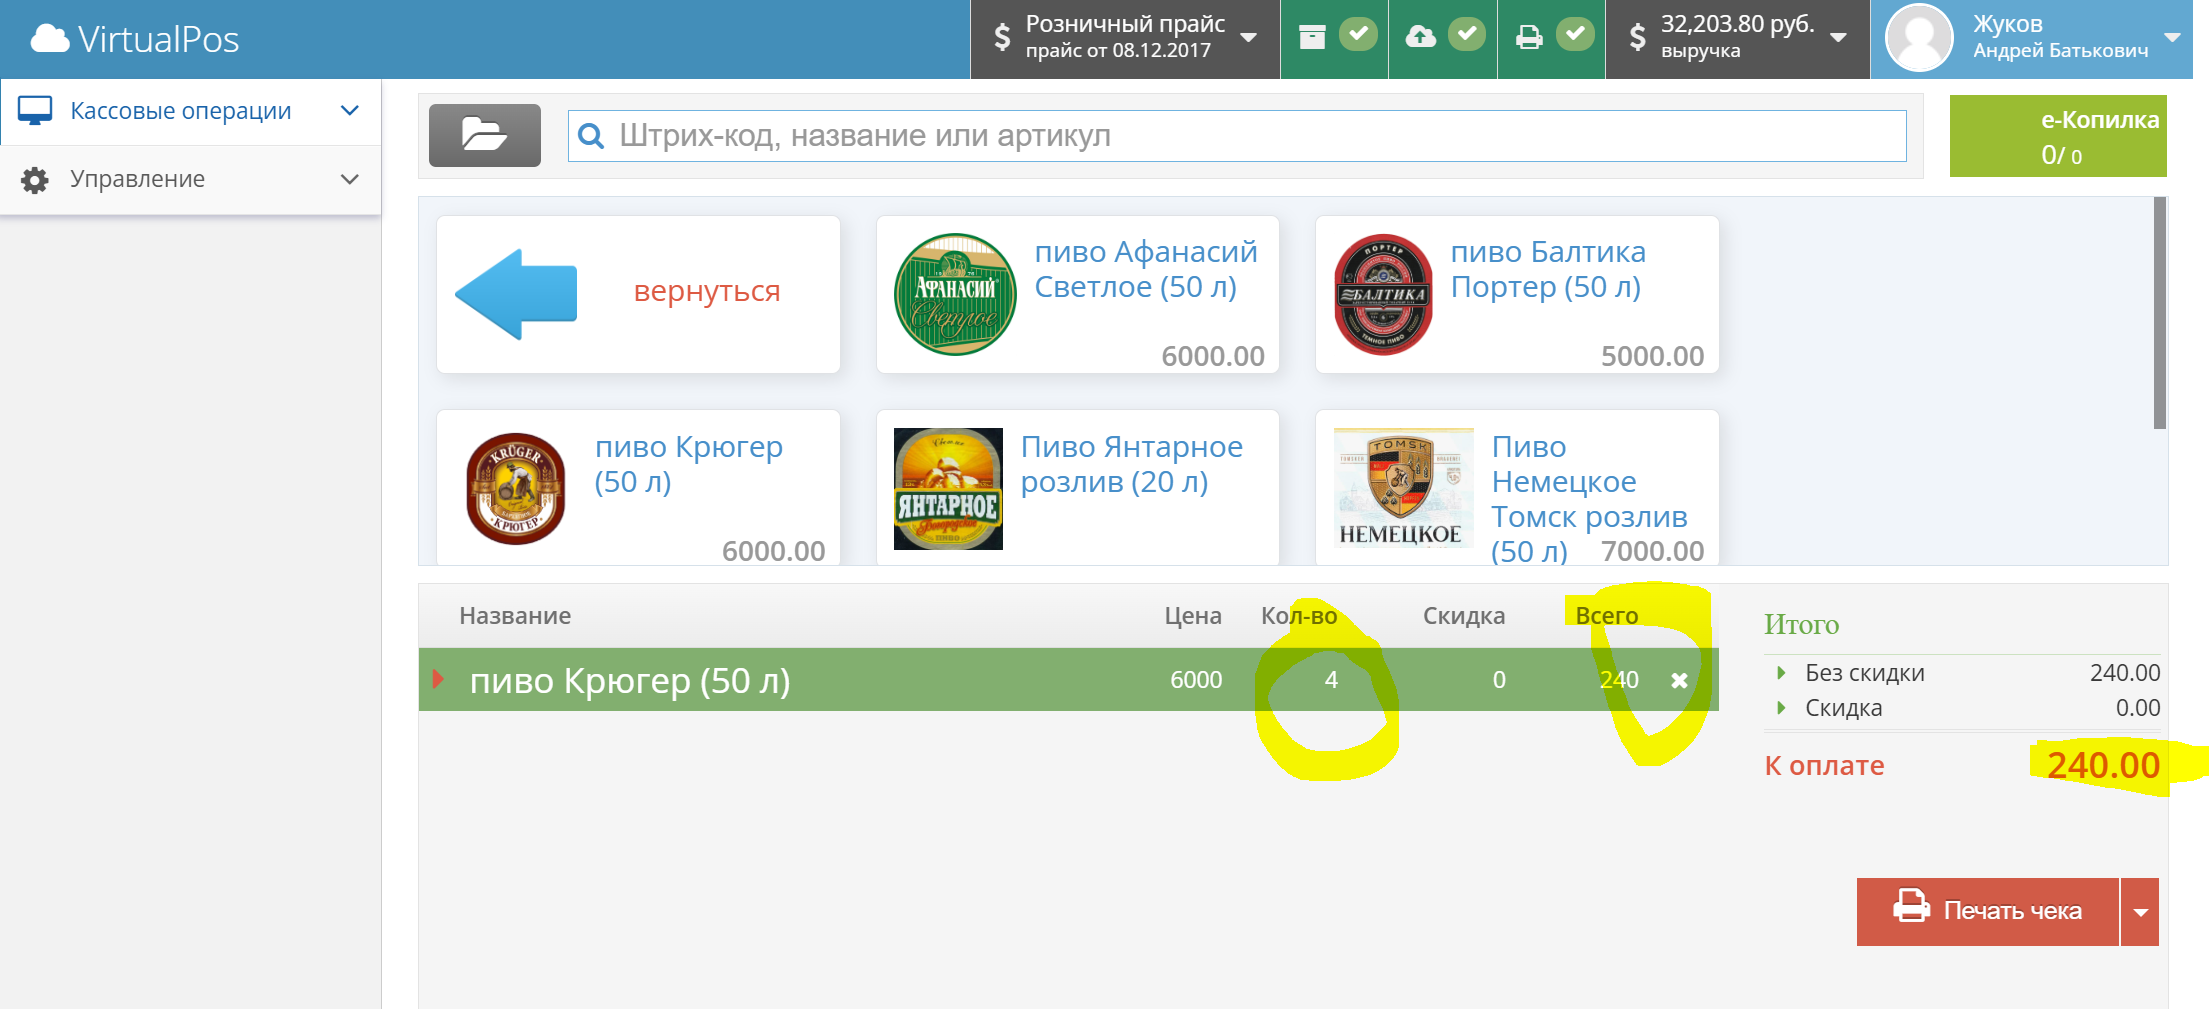The image size is (2209, 1009).
Task: Click the printer icon on Печать чека
Action: point(1911,906)
